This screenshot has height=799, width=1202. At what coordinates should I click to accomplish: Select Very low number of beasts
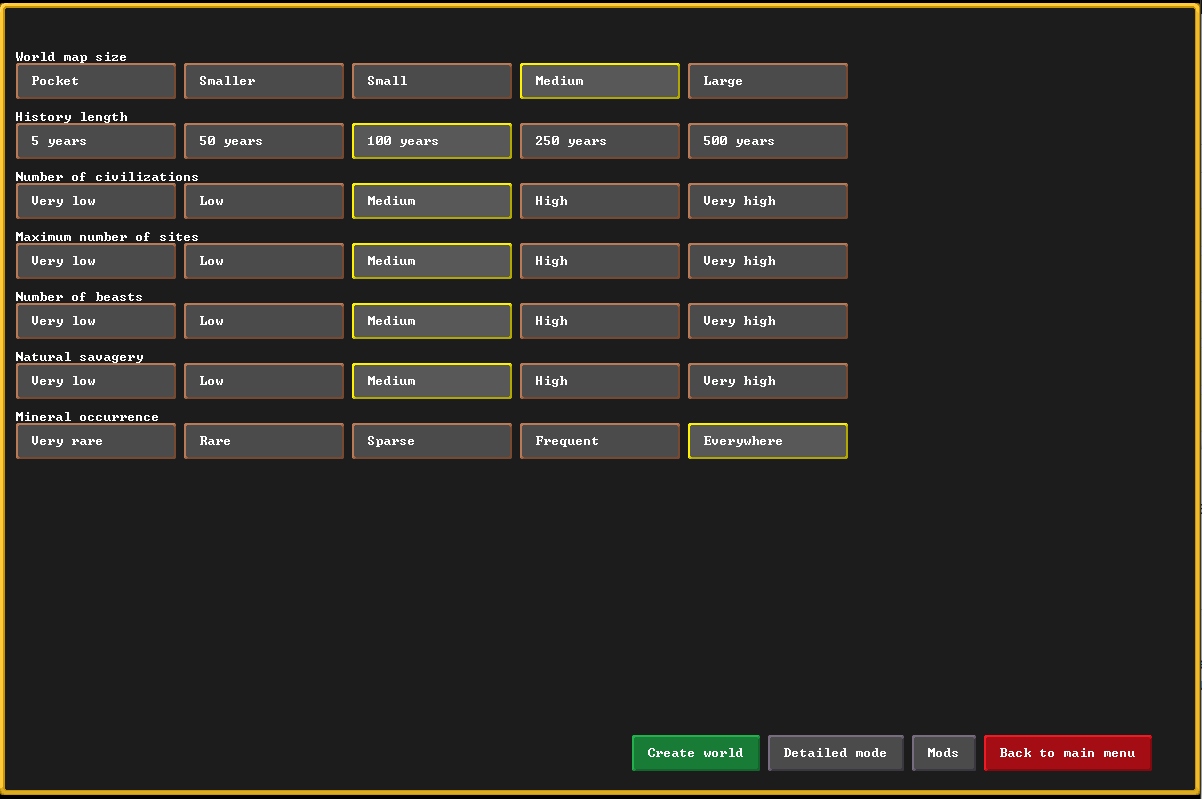coord(96,321)
